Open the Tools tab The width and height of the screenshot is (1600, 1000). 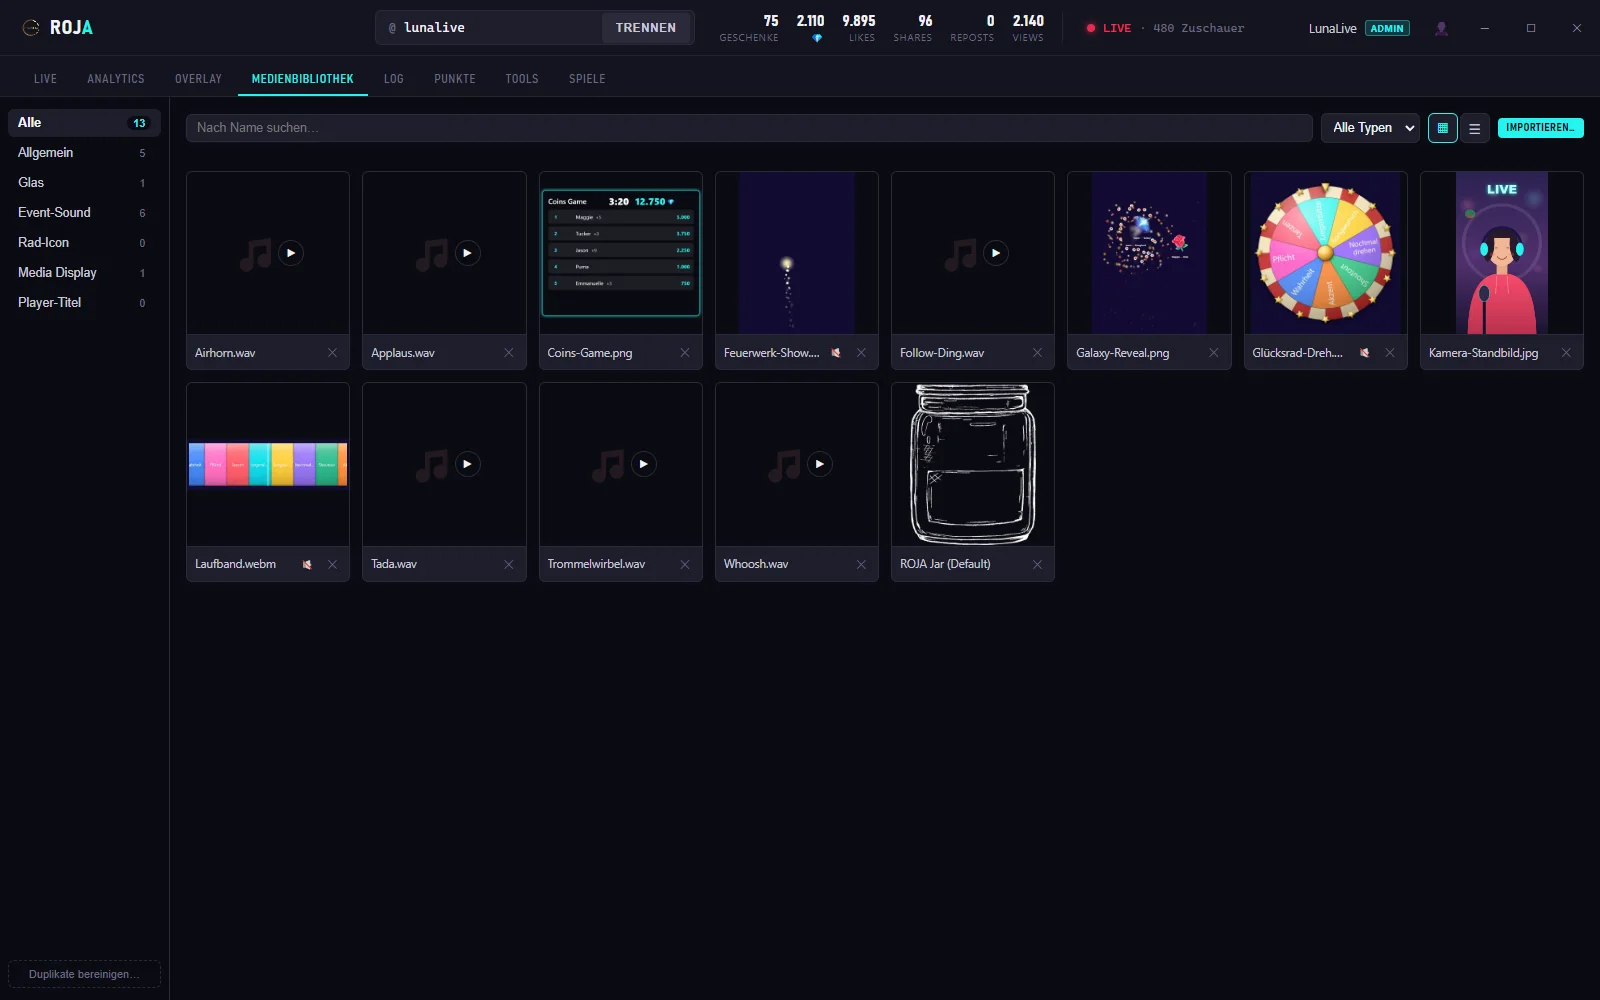pos(522,79)
